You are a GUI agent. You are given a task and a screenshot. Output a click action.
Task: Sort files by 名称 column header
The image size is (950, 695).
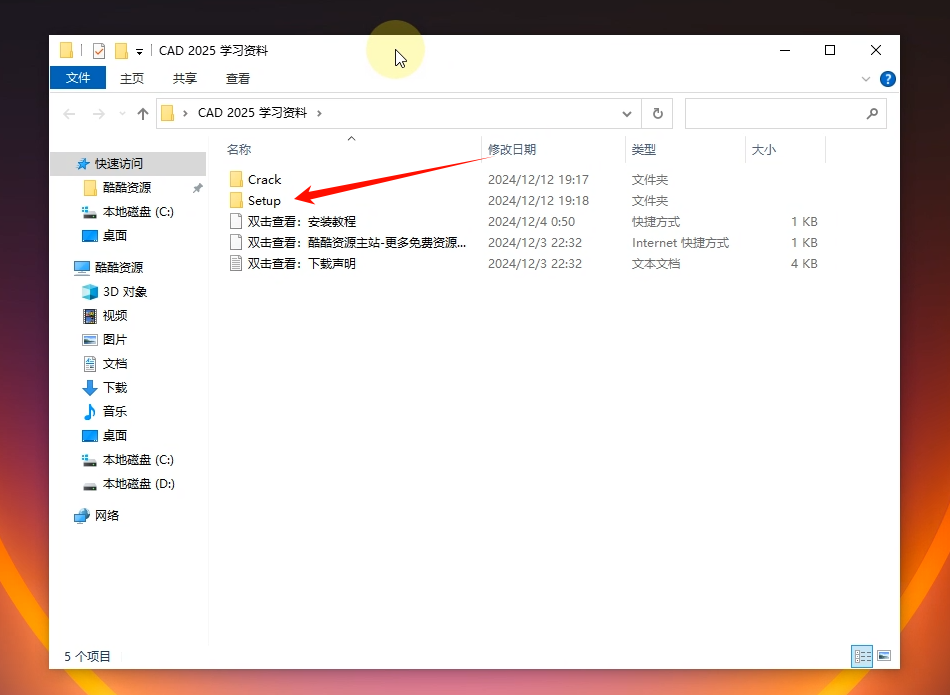coord(239,150)
